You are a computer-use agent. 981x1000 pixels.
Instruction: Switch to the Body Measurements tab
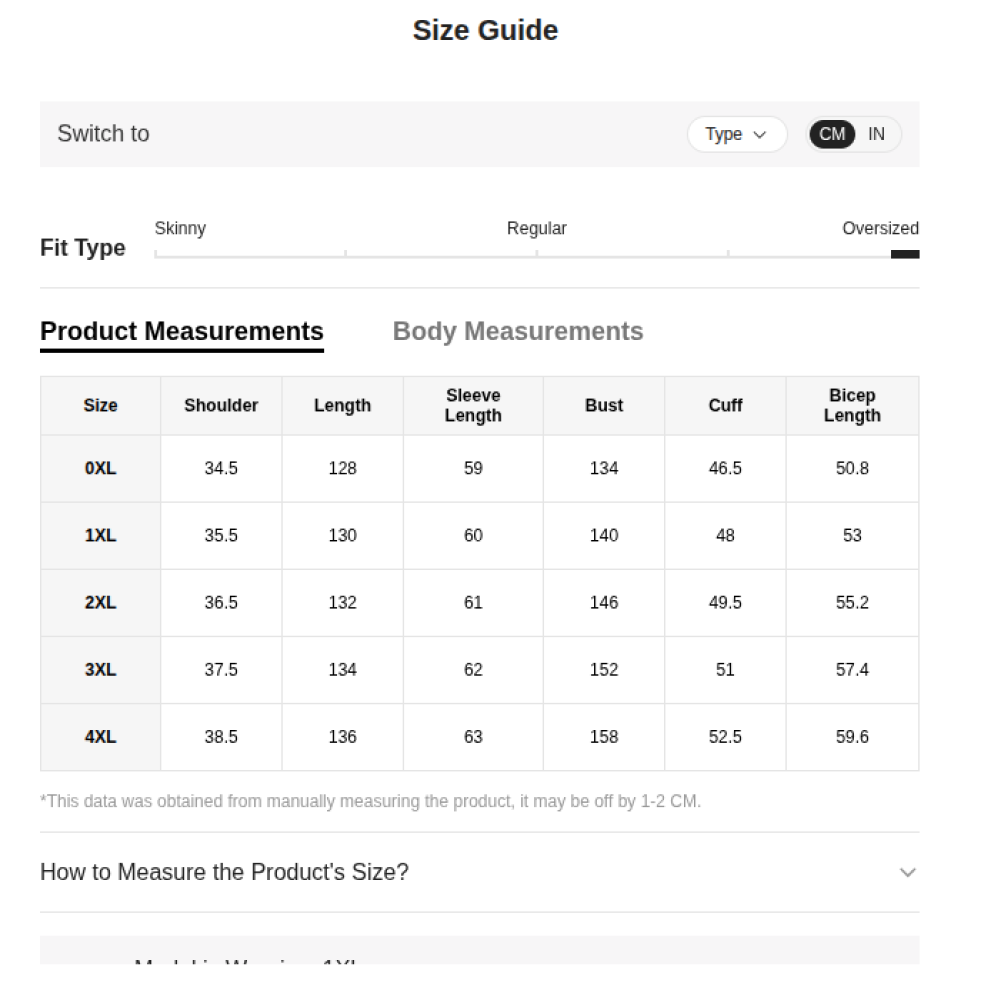tap(518, 331)
